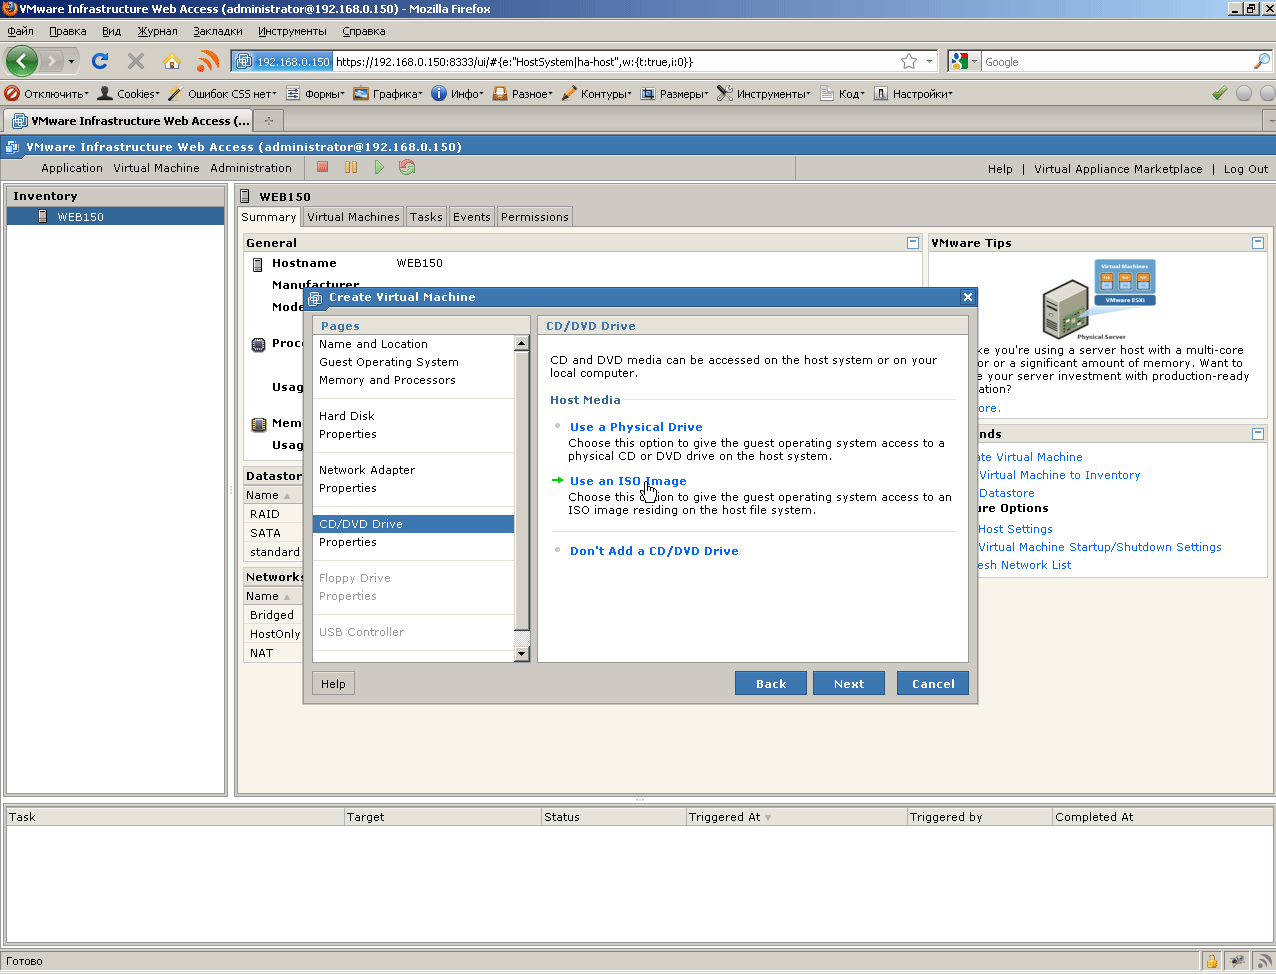Open the Размеры web developer menu
This screenshot has width=1276, height=974.
point(674,93)
